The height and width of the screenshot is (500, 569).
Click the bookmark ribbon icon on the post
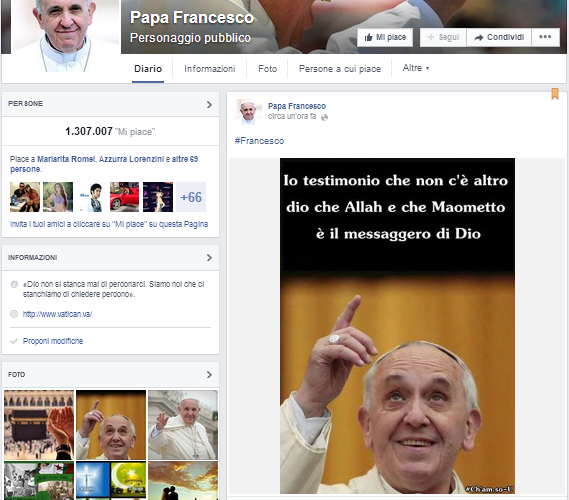555,94
